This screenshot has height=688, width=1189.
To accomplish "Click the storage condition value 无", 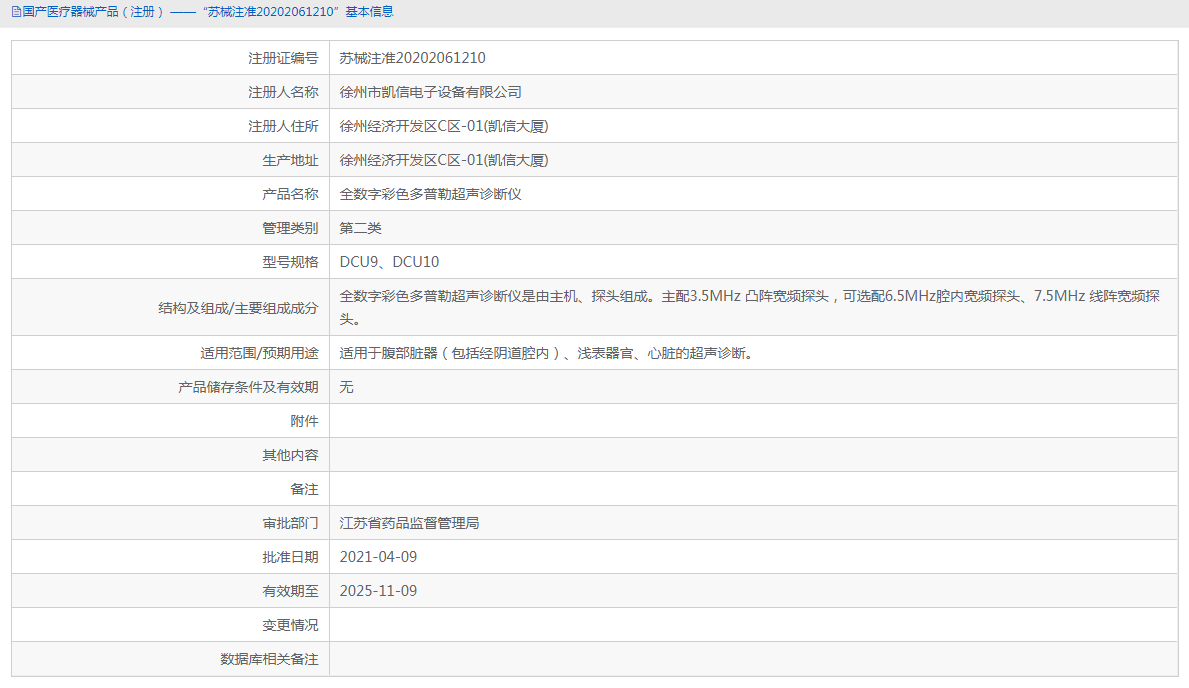I will [x=347, y=388].
